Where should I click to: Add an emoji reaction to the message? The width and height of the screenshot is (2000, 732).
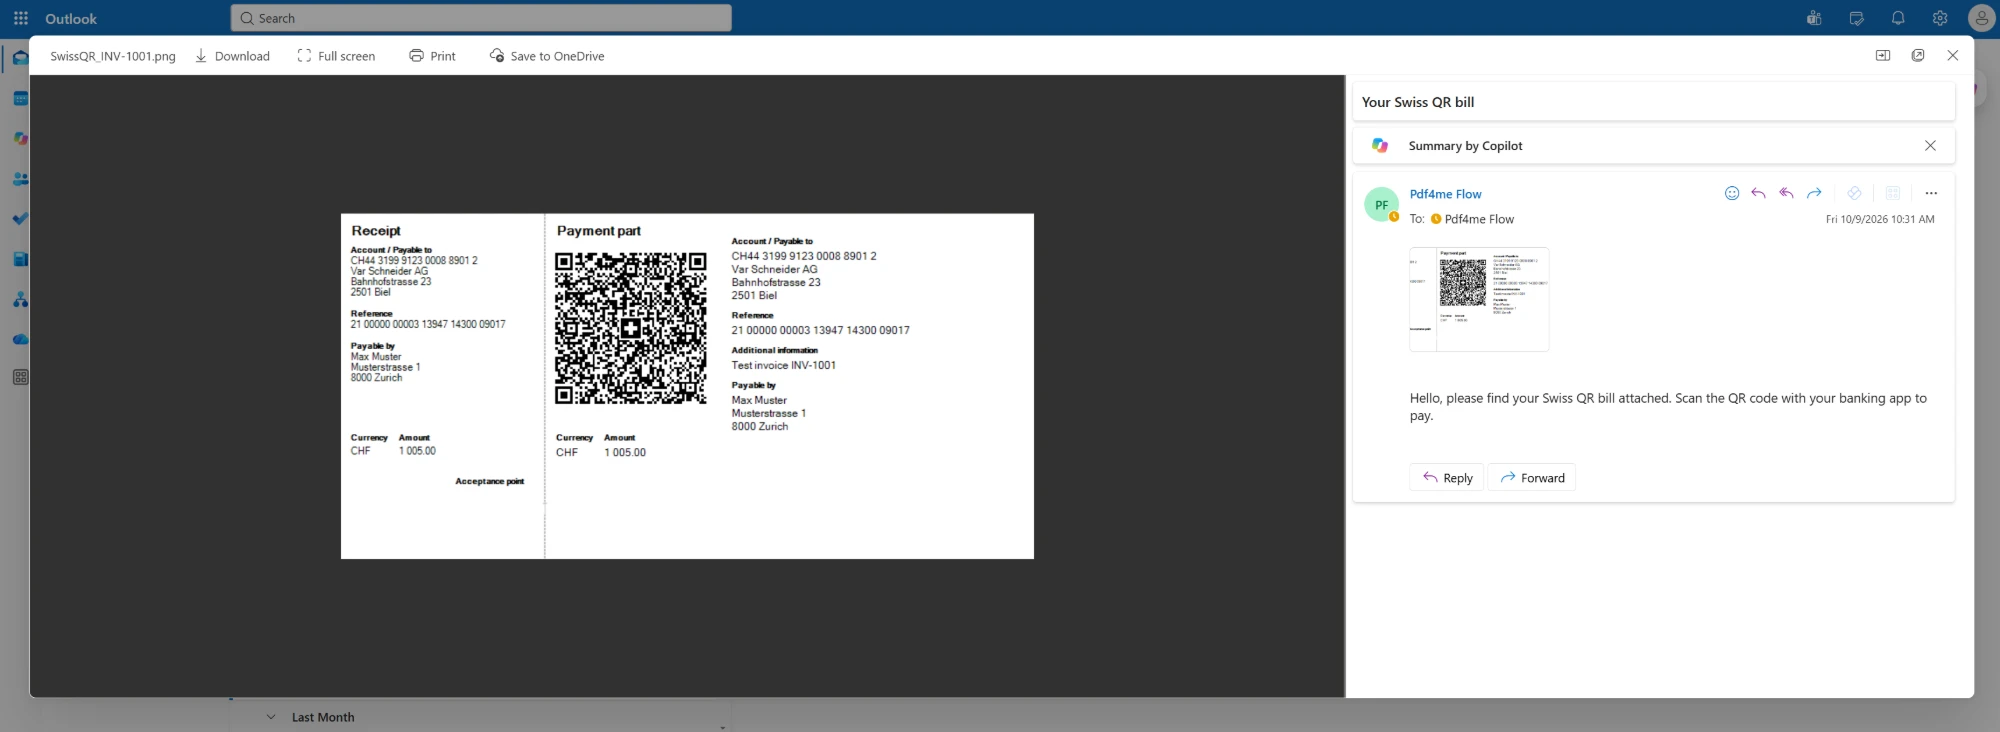[x=1732, y=193]
